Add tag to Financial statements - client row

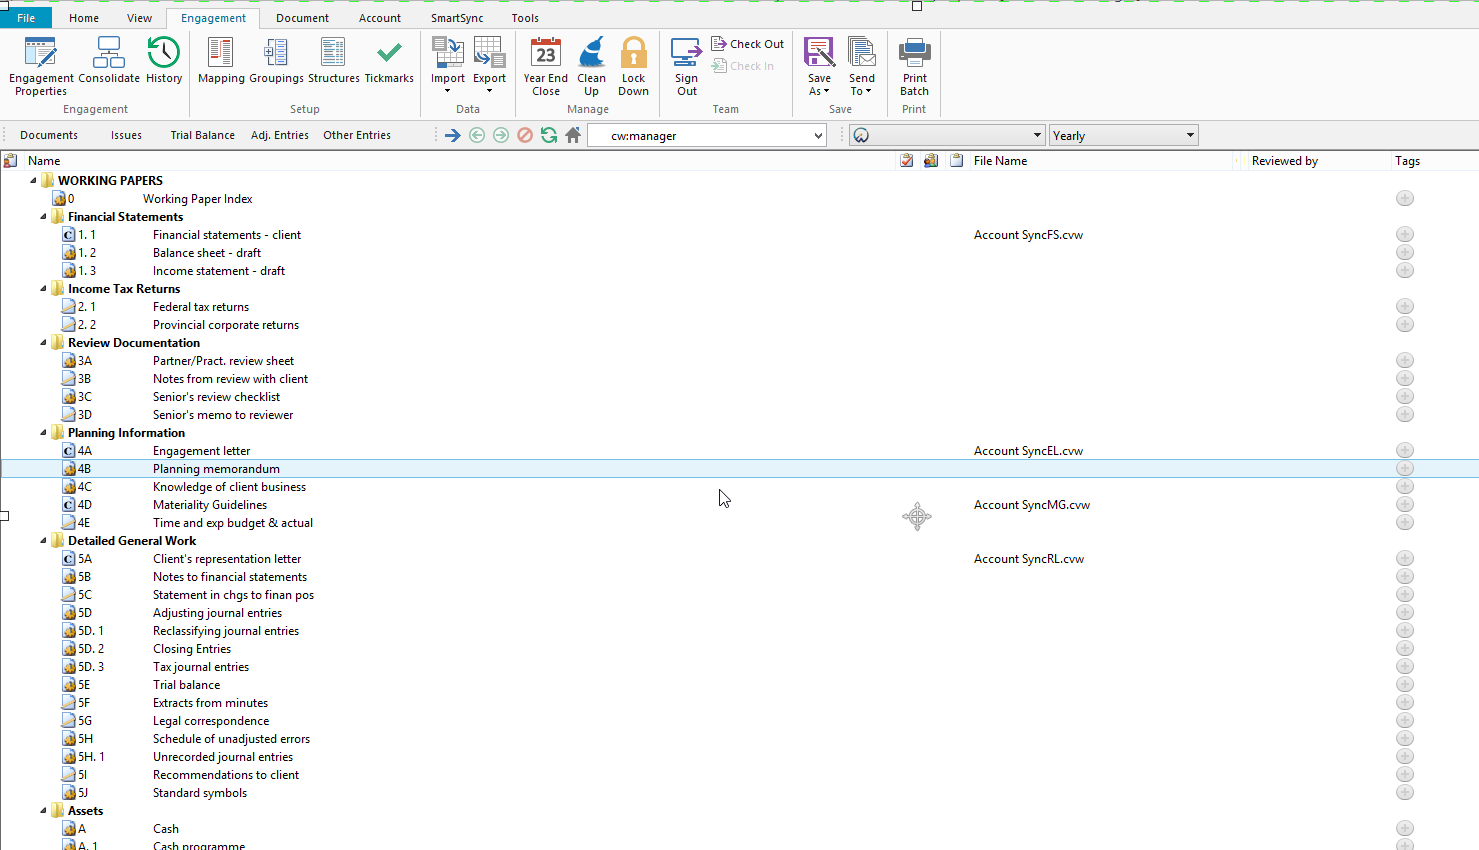(1405, 234)
